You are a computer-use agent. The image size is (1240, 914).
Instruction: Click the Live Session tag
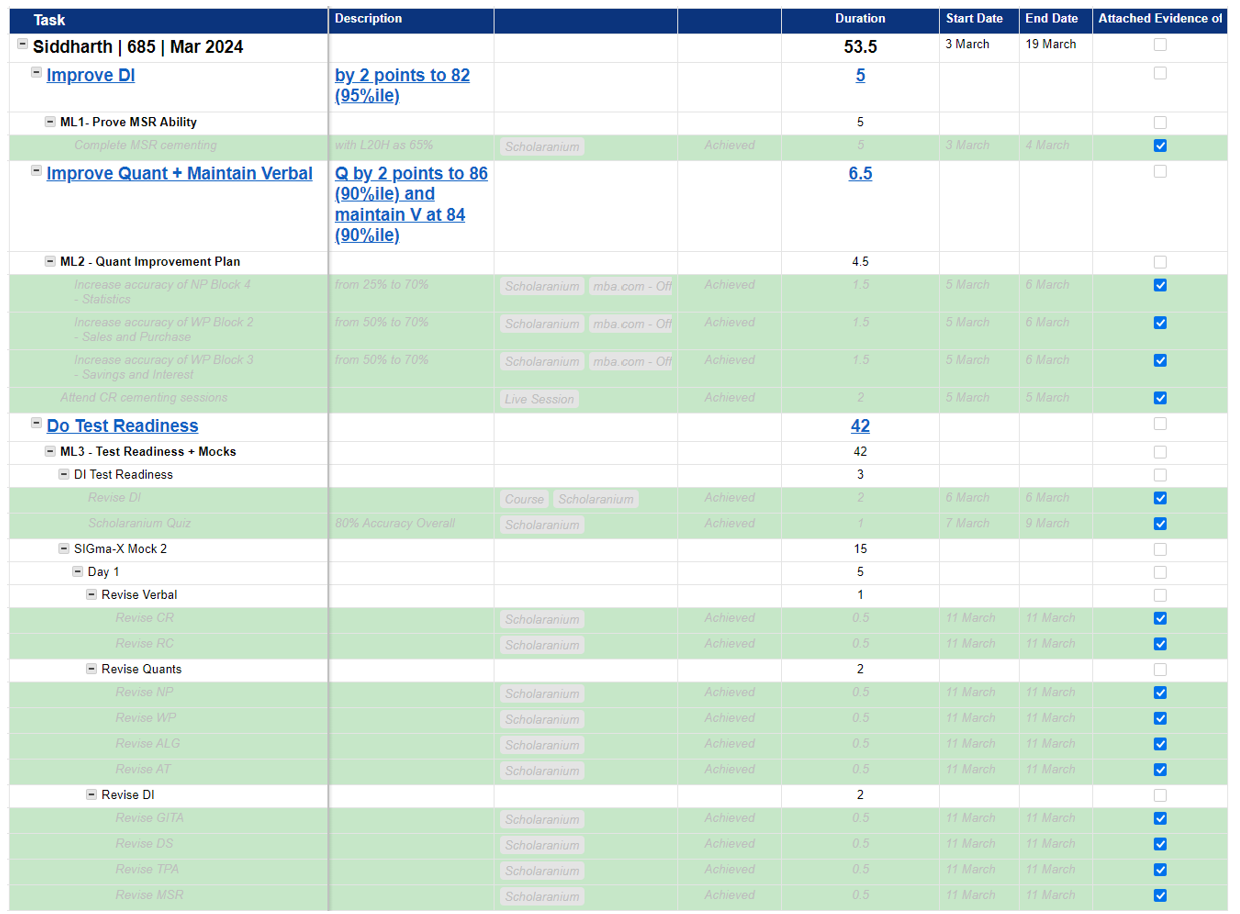click(x=539, y=399)
